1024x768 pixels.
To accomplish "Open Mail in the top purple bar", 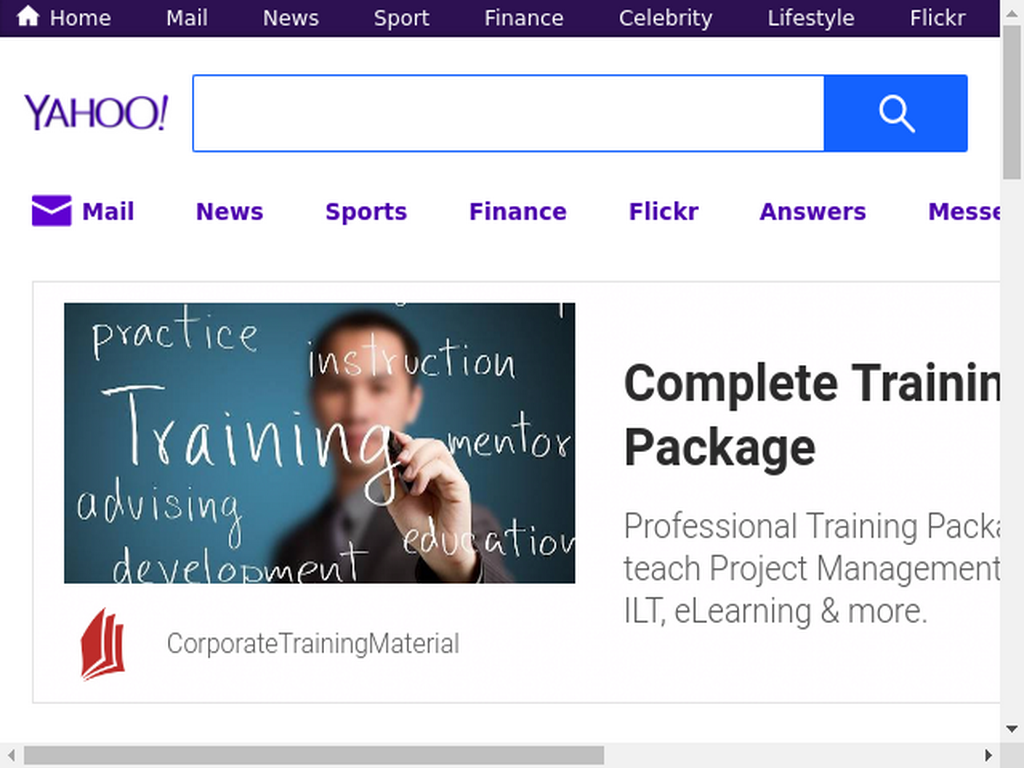I will pos(187,18).
